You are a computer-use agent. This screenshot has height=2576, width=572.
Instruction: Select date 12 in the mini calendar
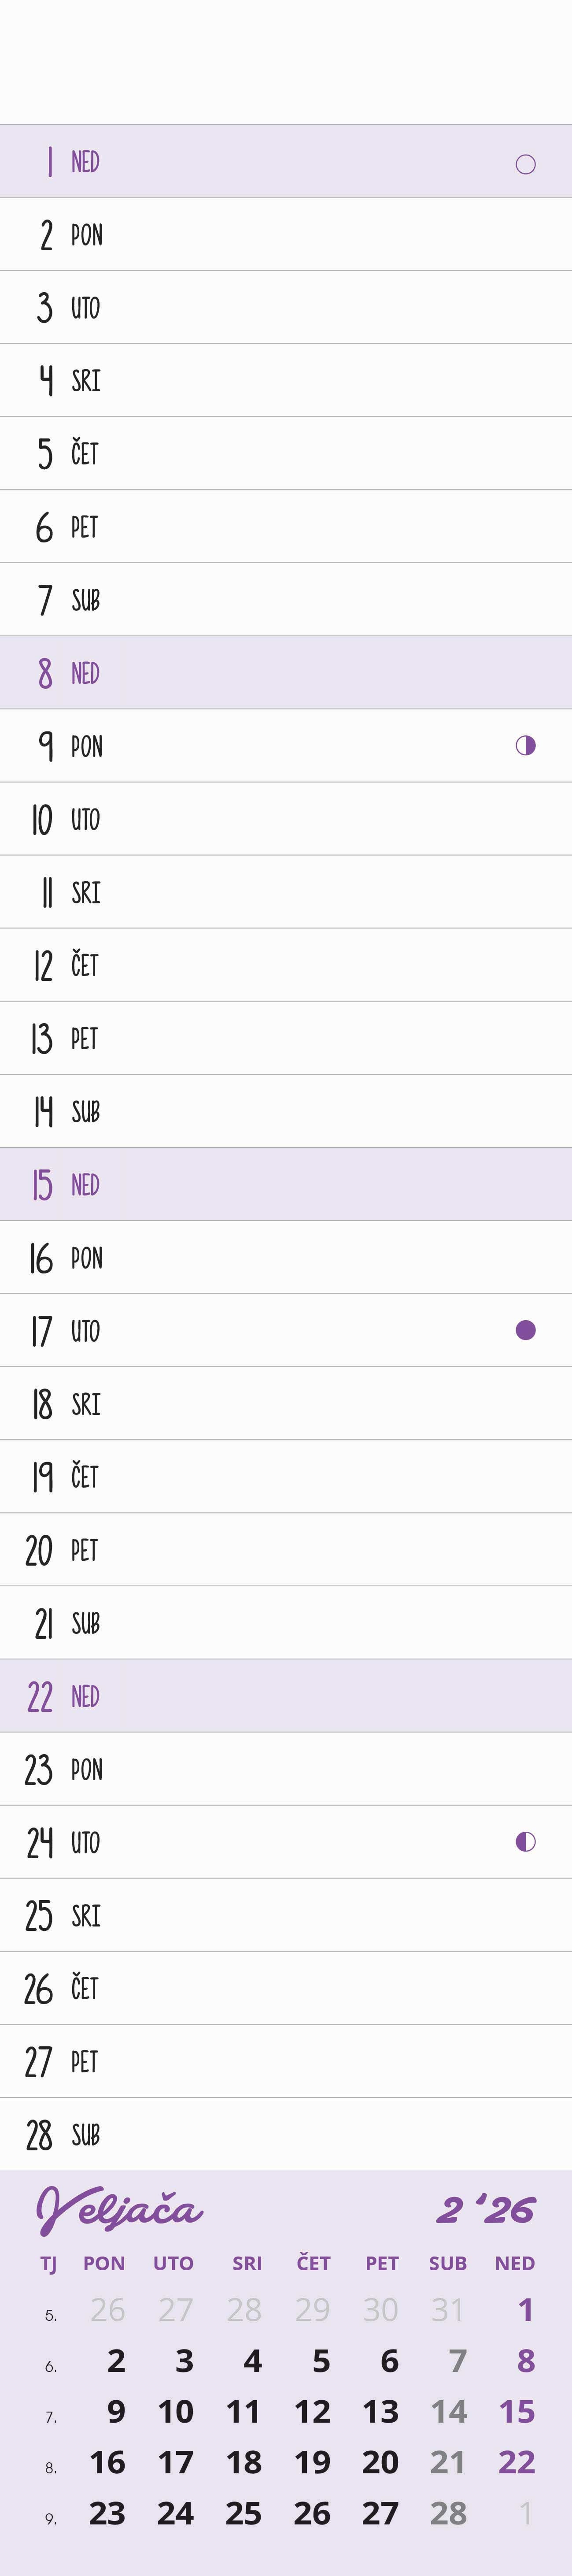(312, 2411)
